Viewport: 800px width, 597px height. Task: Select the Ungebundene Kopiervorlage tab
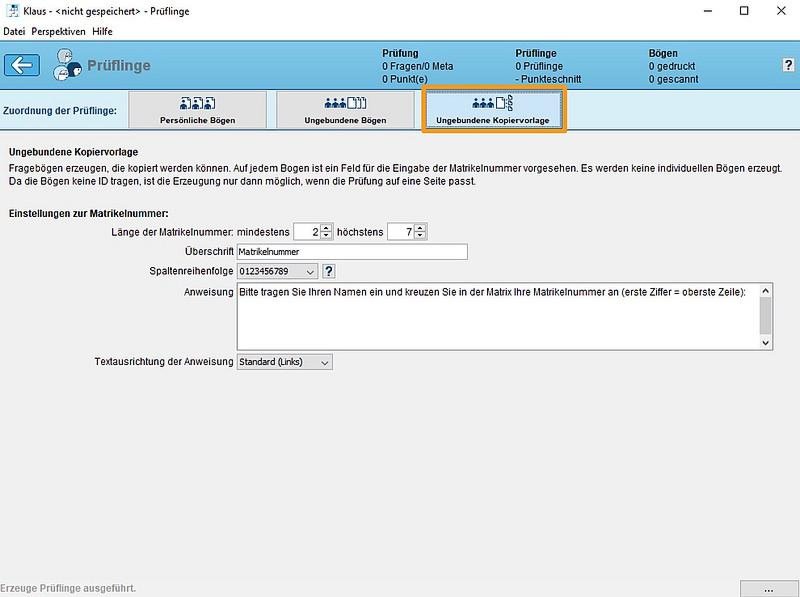(493, 110)
